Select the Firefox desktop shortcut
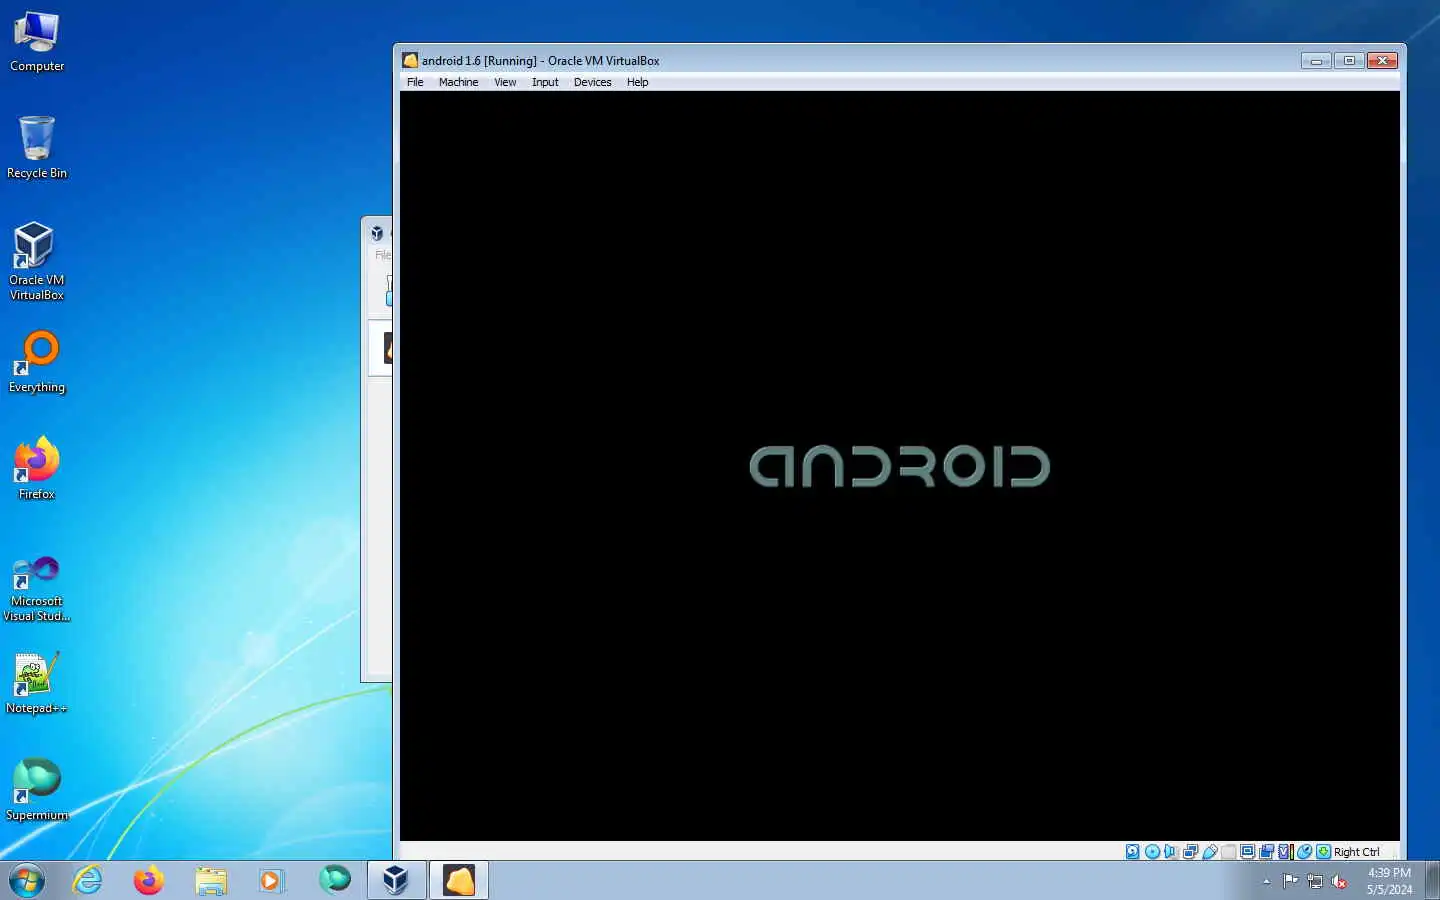This screenshot has width=1440, height=900. 37,468
